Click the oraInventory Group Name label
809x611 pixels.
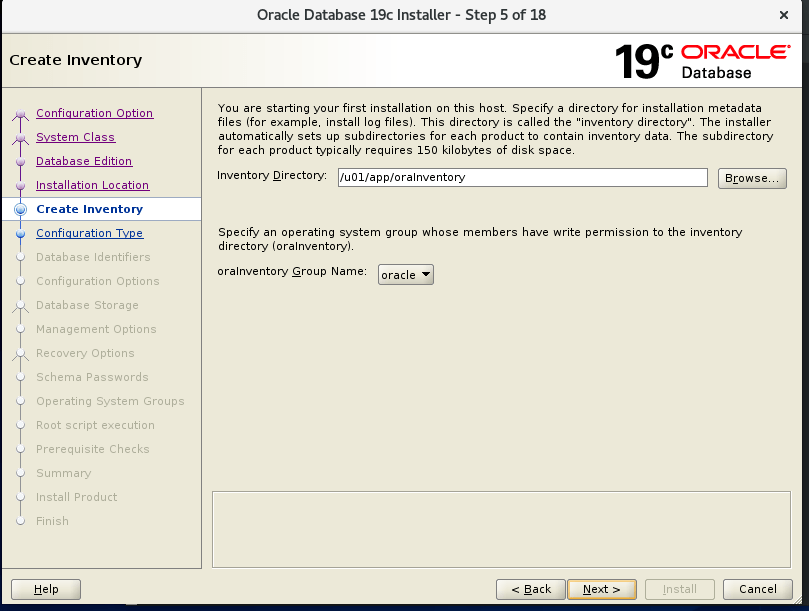(292, 271)
